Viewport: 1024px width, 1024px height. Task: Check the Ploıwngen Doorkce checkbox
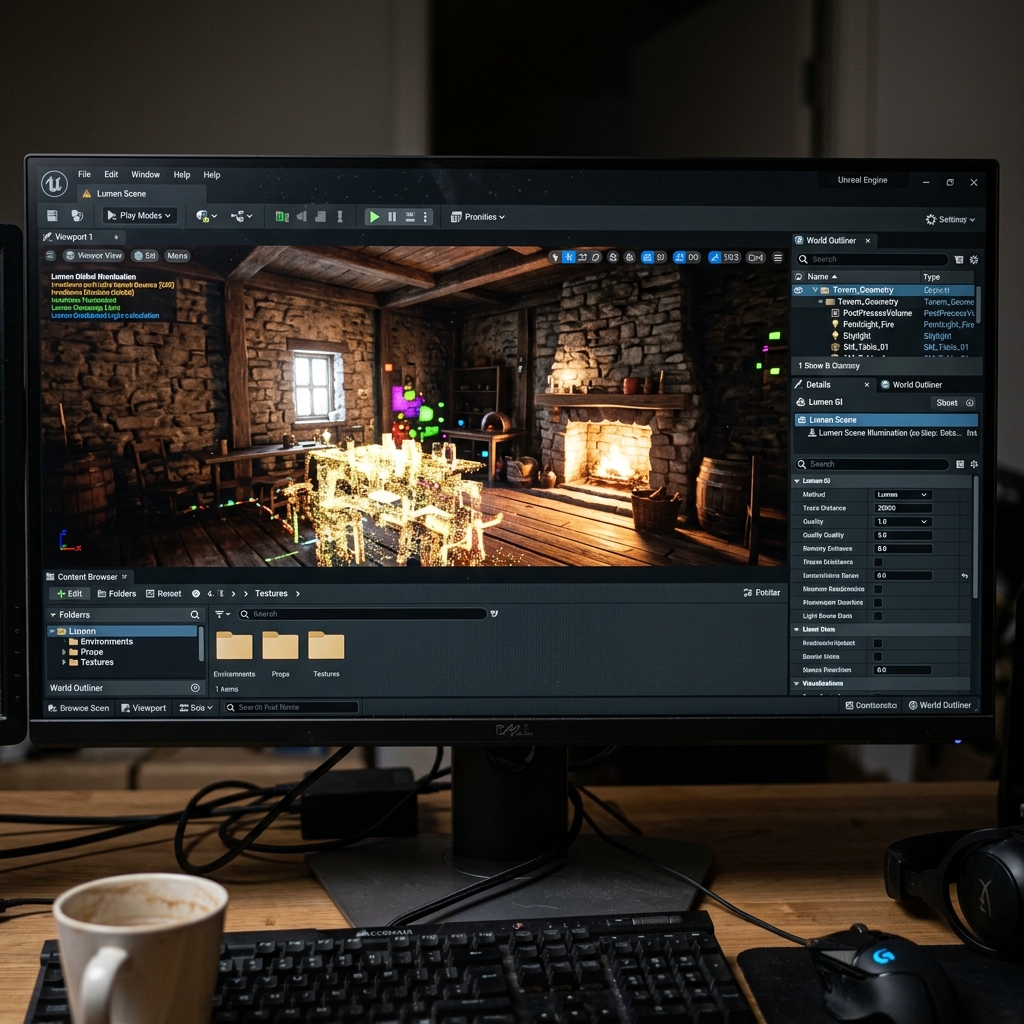point(878,603)
